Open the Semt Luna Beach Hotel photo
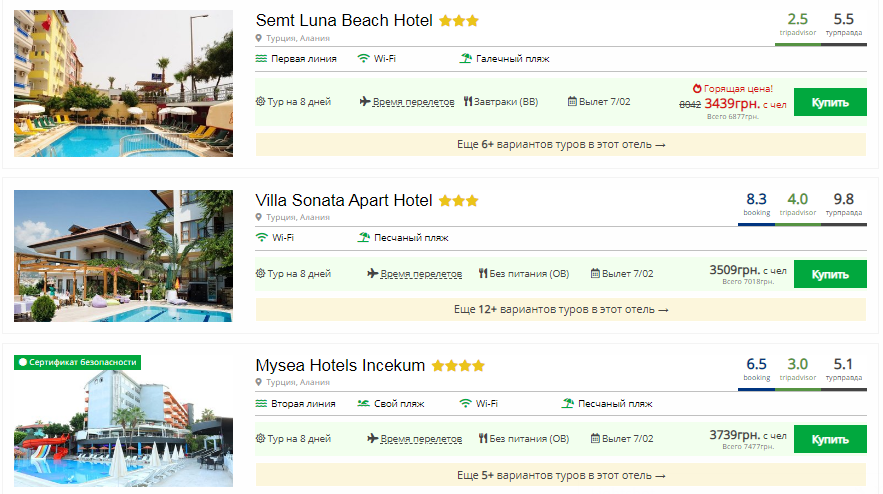The width and height of the screenshot is (883, 494). 123,83
